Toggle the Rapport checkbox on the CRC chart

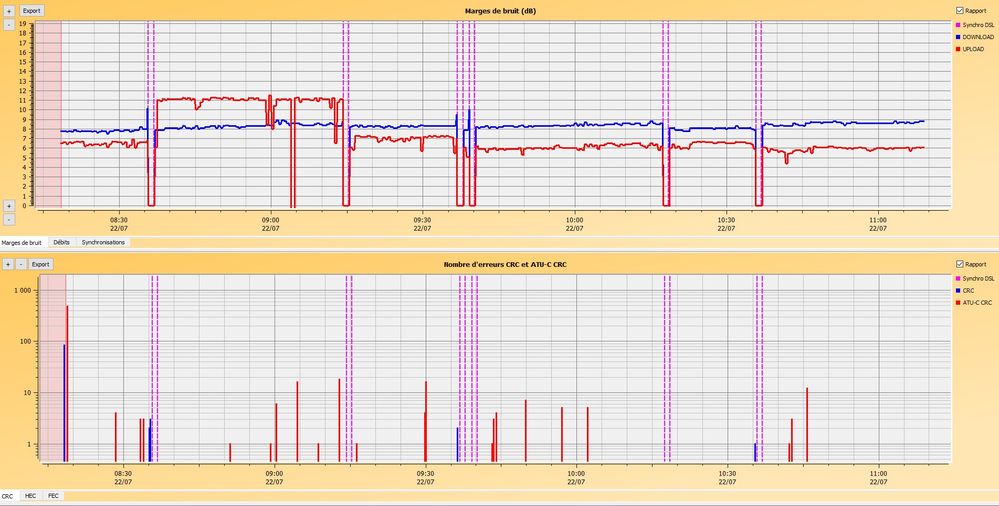(960, 264)
